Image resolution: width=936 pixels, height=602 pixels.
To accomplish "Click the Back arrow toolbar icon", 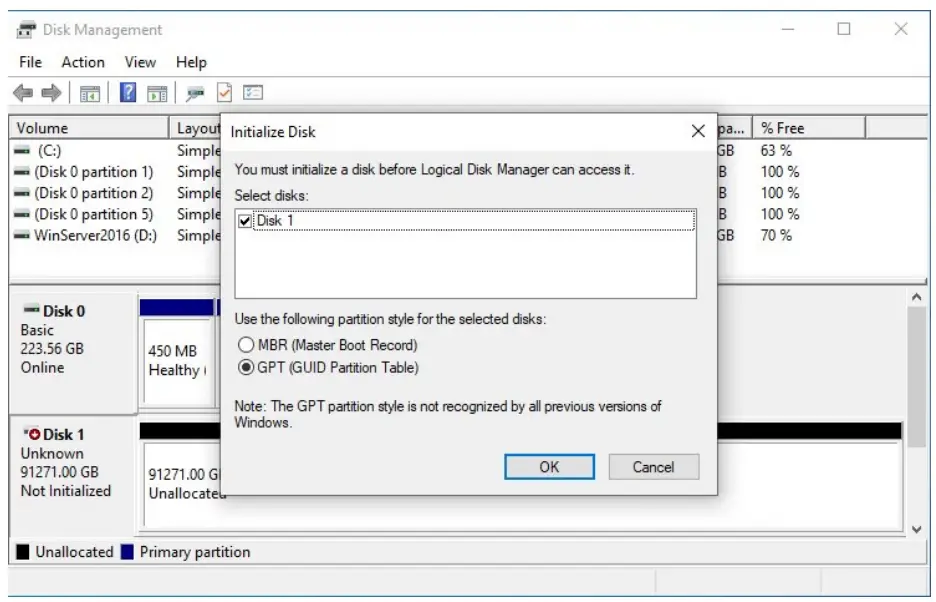I will pyautogui.click(x=23, y=93).
